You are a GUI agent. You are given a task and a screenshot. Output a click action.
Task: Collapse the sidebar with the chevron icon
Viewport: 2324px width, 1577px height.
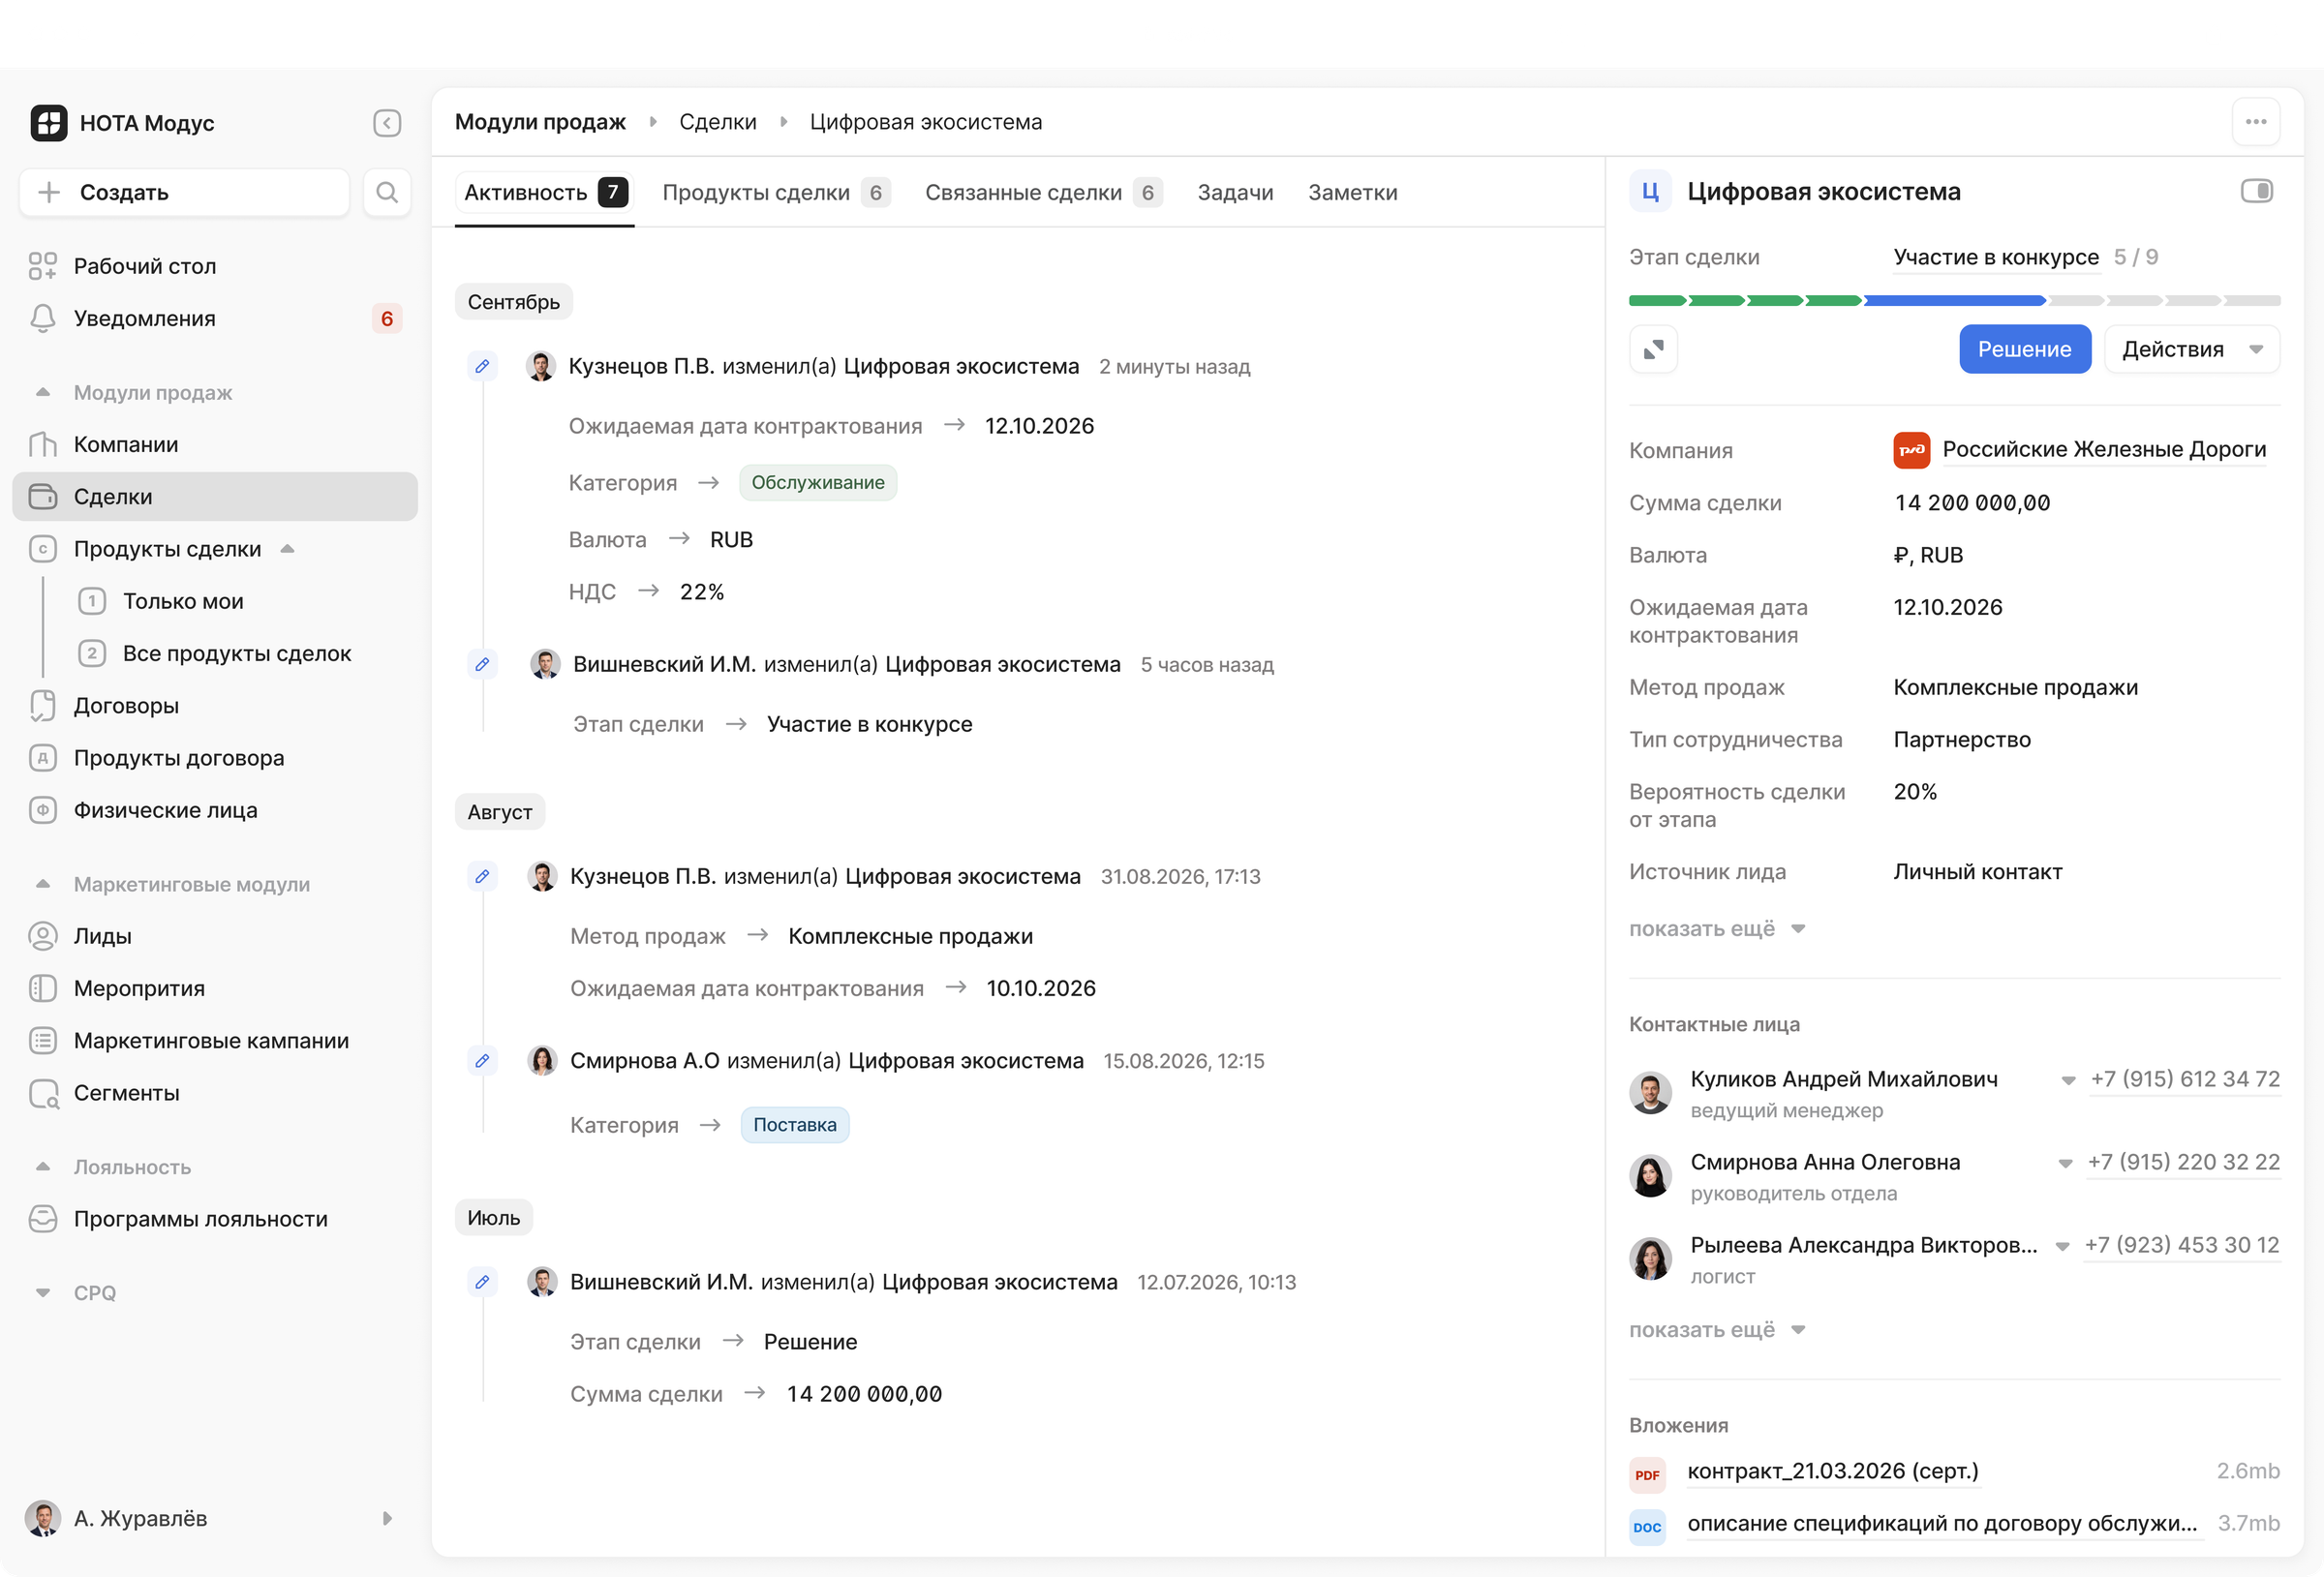tap(387, 123)
